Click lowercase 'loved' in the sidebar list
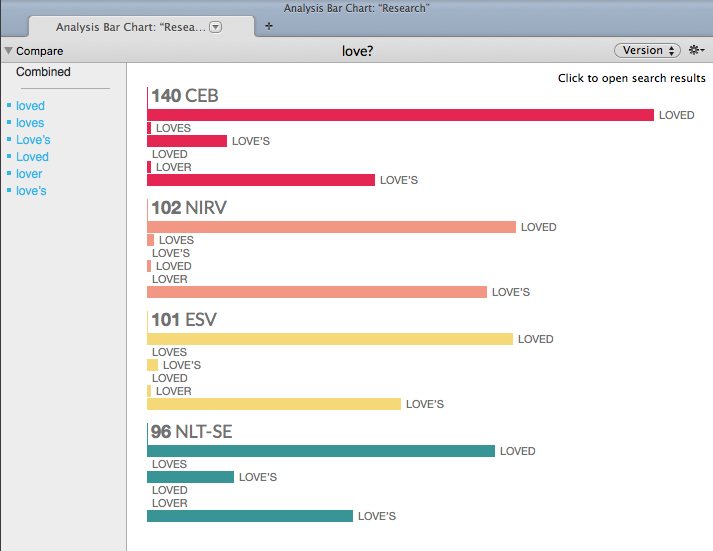Screen dimensions: 713x551 tap(30, 106)
